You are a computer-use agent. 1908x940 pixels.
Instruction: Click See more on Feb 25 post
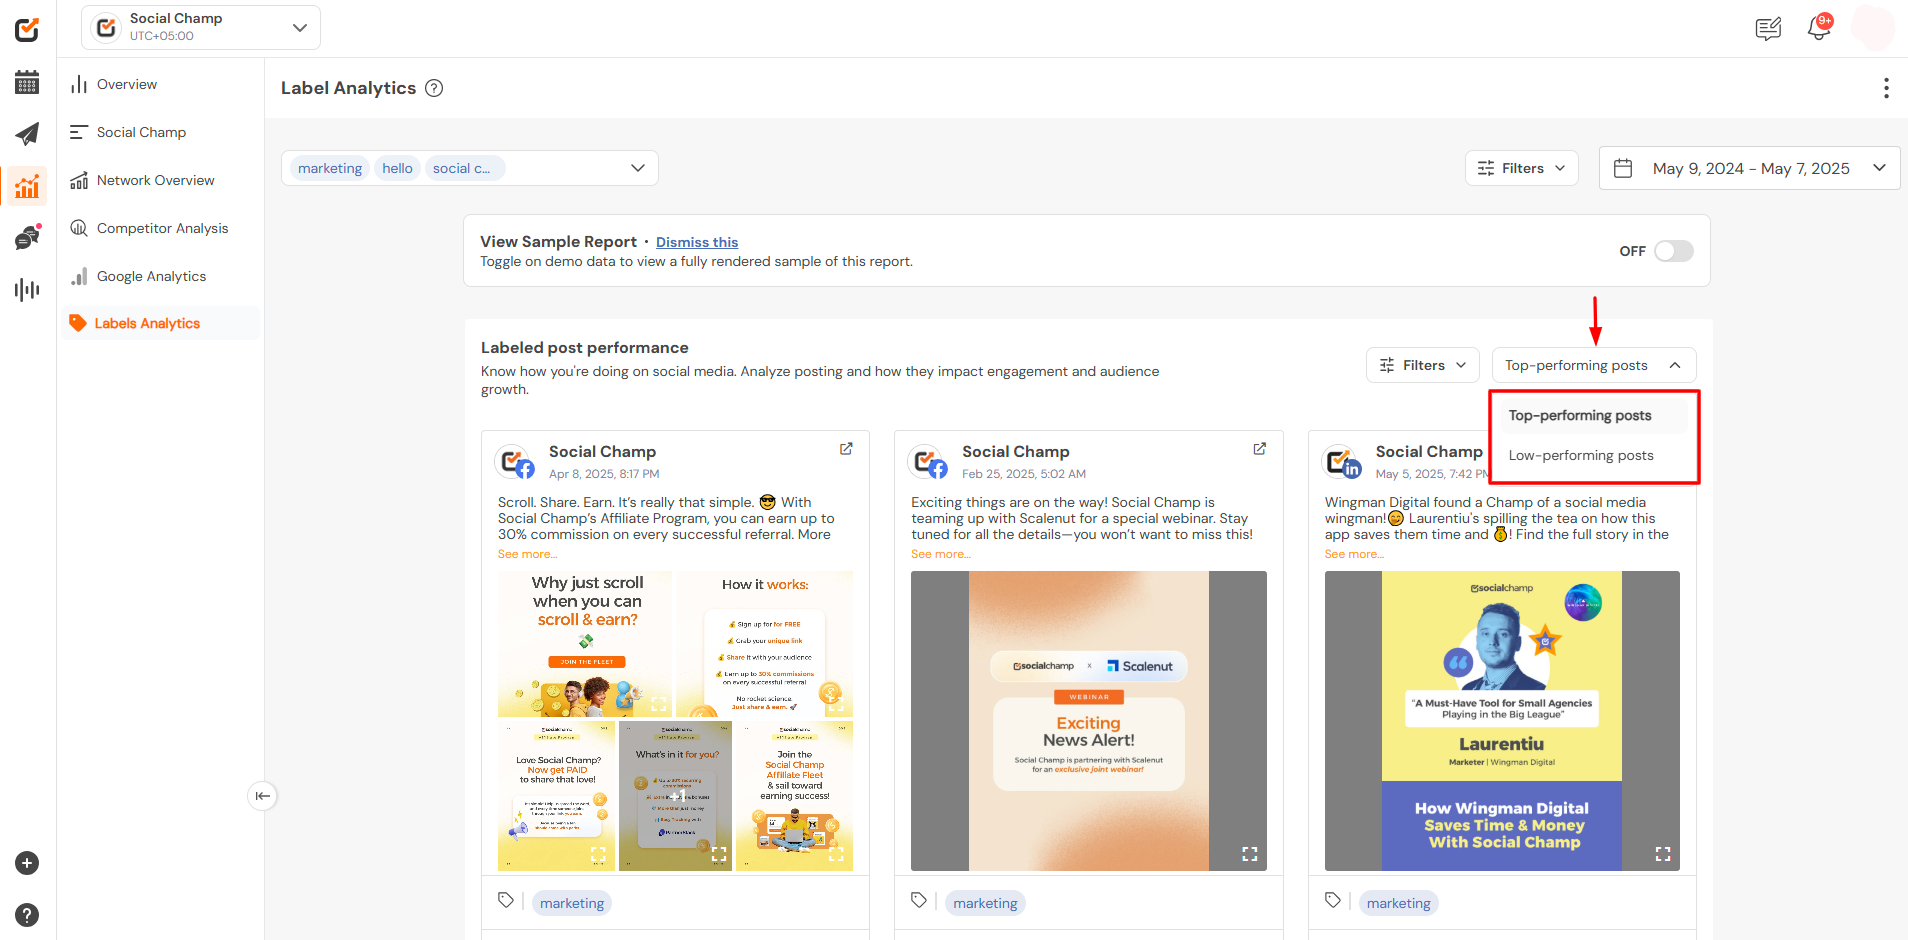pos(941,554)
